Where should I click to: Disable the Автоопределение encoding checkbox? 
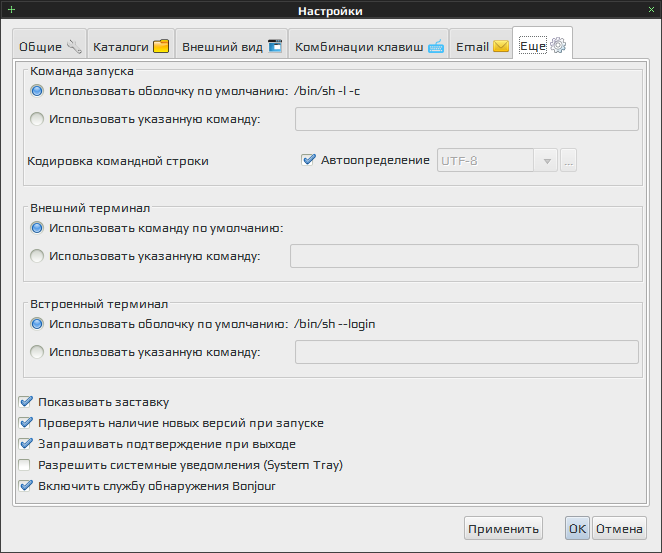(309, 160)
